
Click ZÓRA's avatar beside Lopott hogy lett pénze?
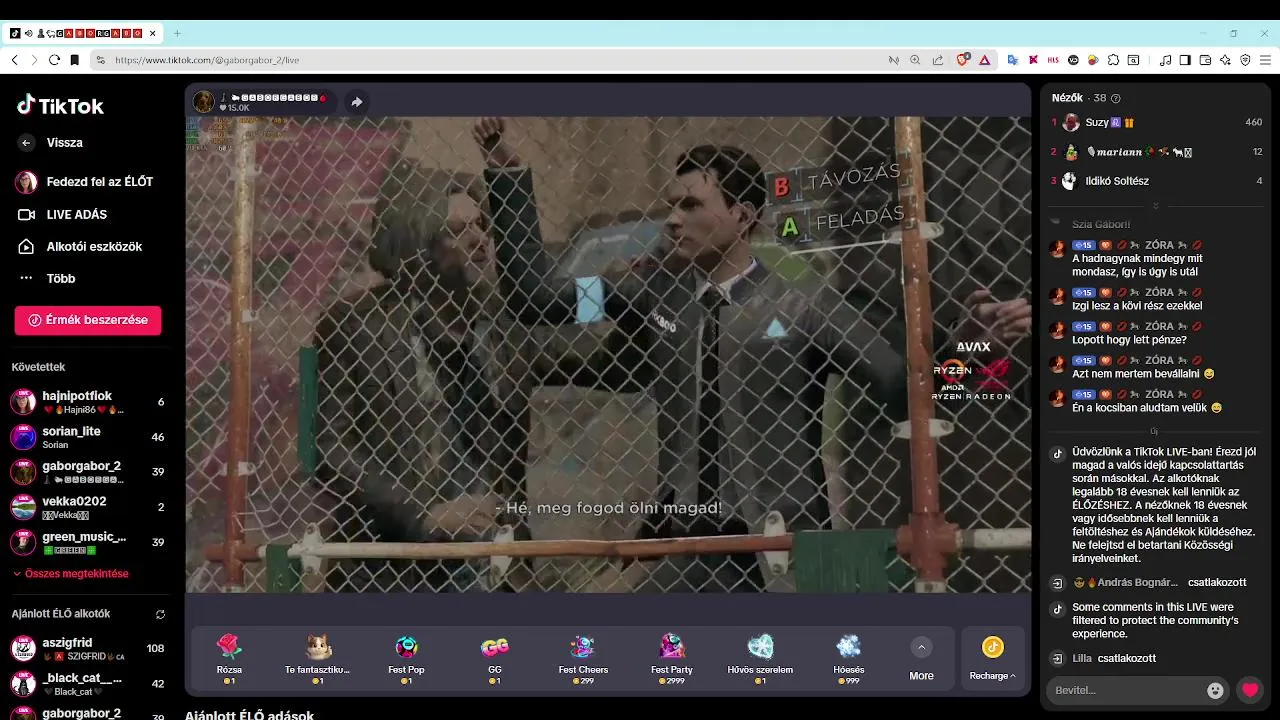[1057, 329]
